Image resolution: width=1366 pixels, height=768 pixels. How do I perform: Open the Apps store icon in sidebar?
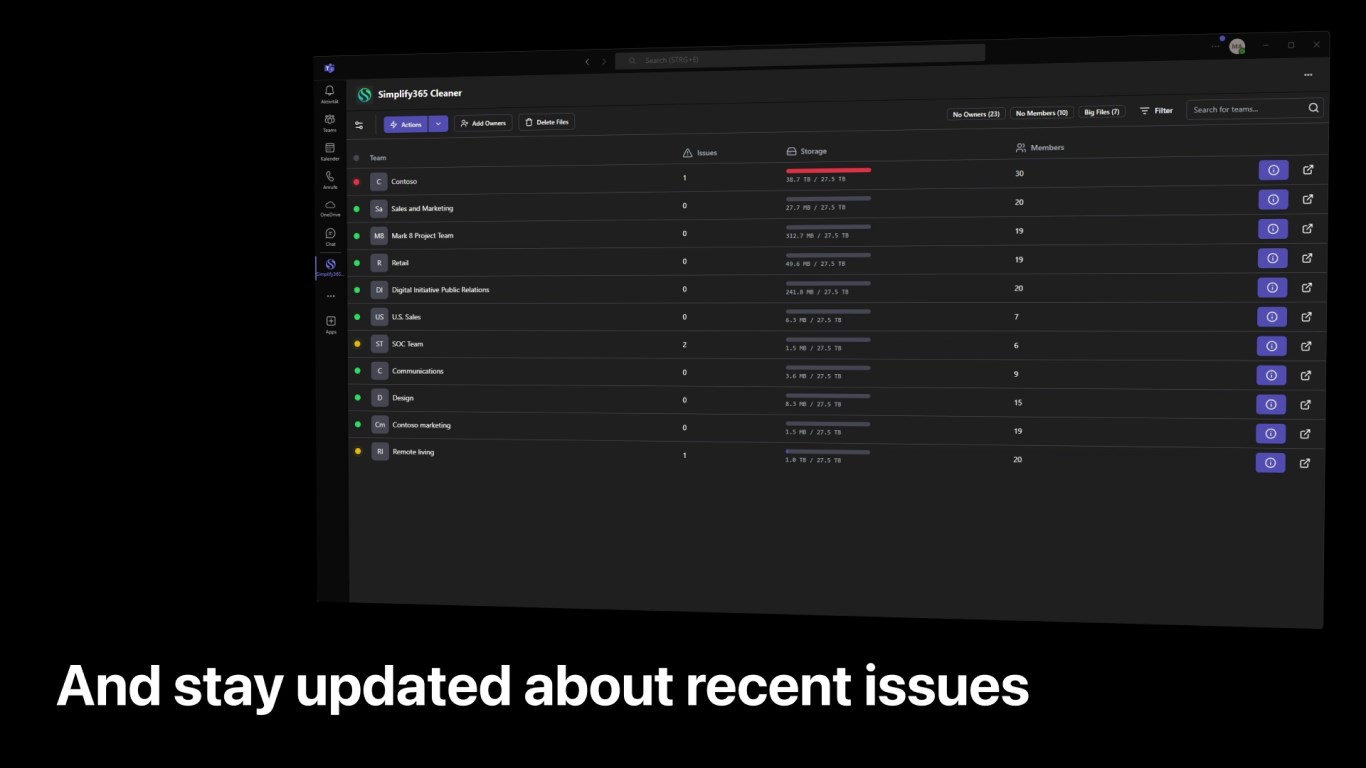click(331, 324)
